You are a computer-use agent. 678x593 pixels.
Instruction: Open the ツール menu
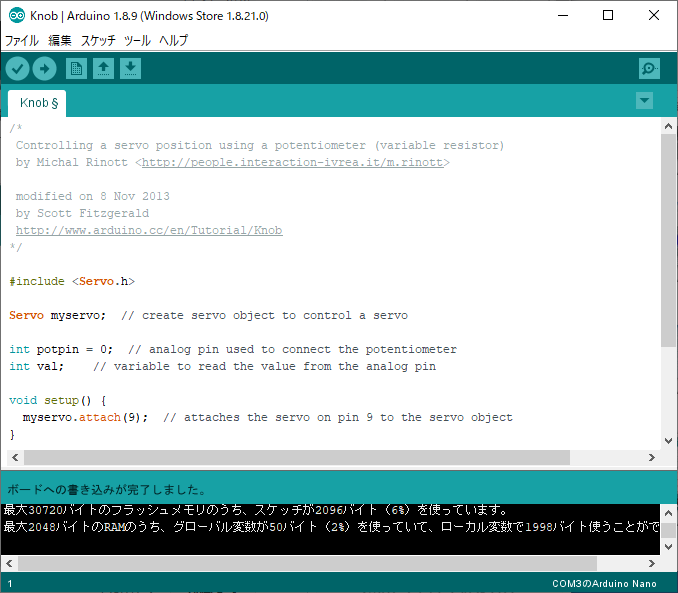(137, 41)
